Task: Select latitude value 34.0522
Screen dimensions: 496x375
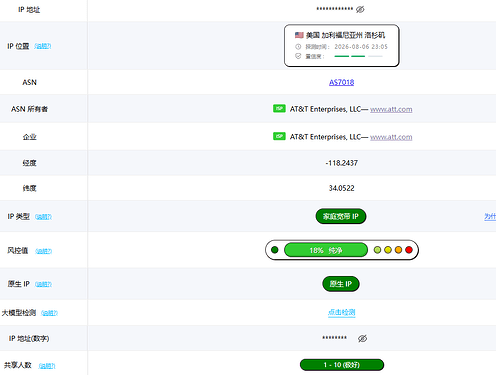Action: pyautogui.click(x=342, y=188)
